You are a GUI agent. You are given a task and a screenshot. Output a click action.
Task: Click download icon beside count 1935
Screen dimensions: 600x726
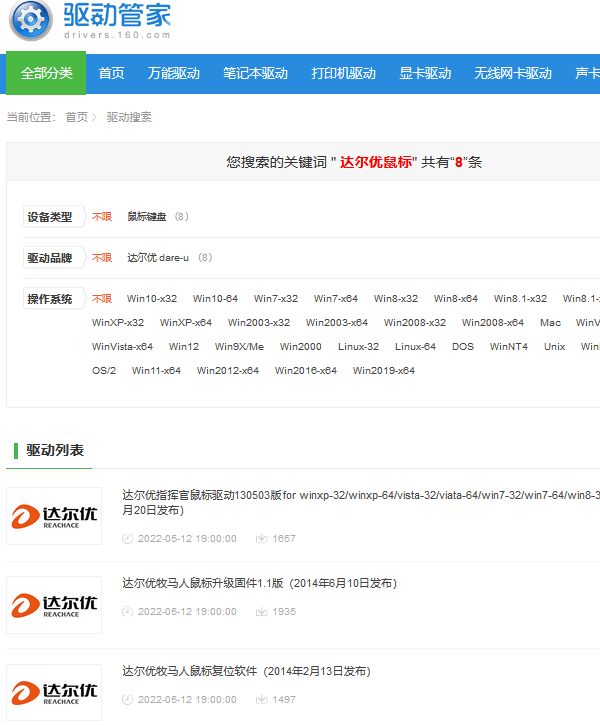(x=262, y=612)
